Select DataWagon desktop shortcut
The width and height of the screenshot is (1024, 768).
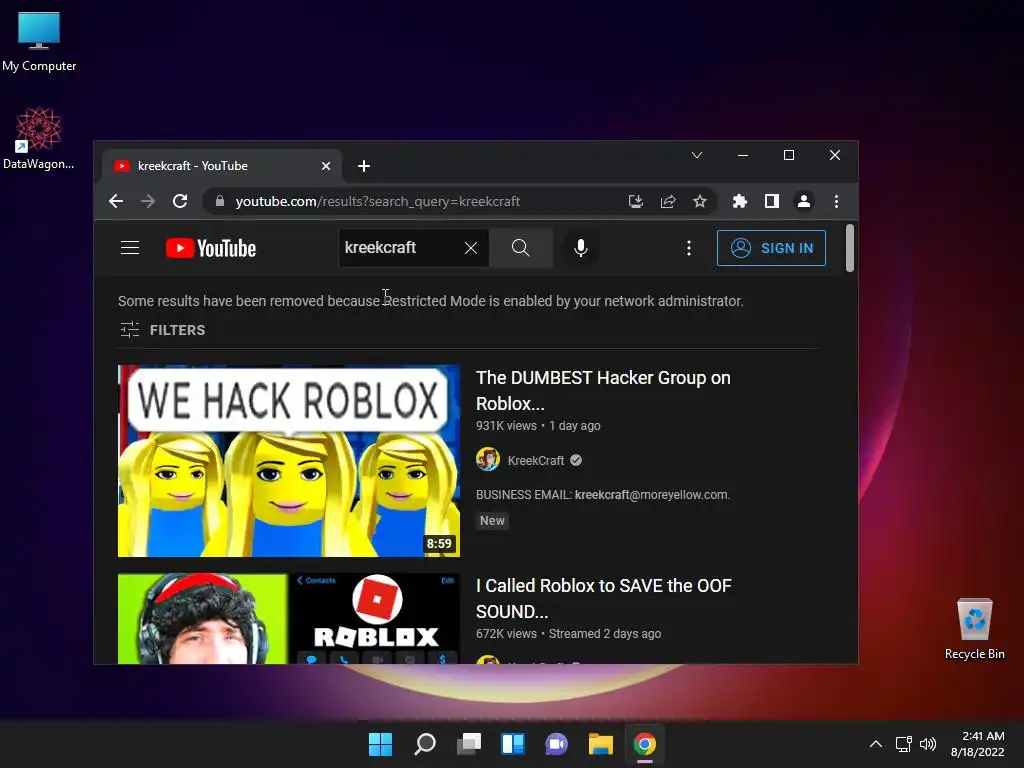[39, 139]
